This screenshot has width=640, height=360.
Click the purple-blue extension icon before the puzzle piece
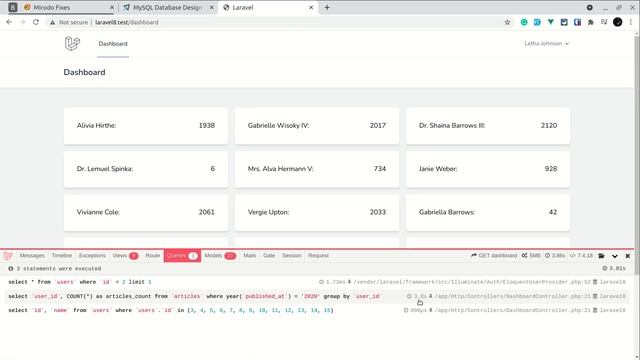click(x=577, y=22)
